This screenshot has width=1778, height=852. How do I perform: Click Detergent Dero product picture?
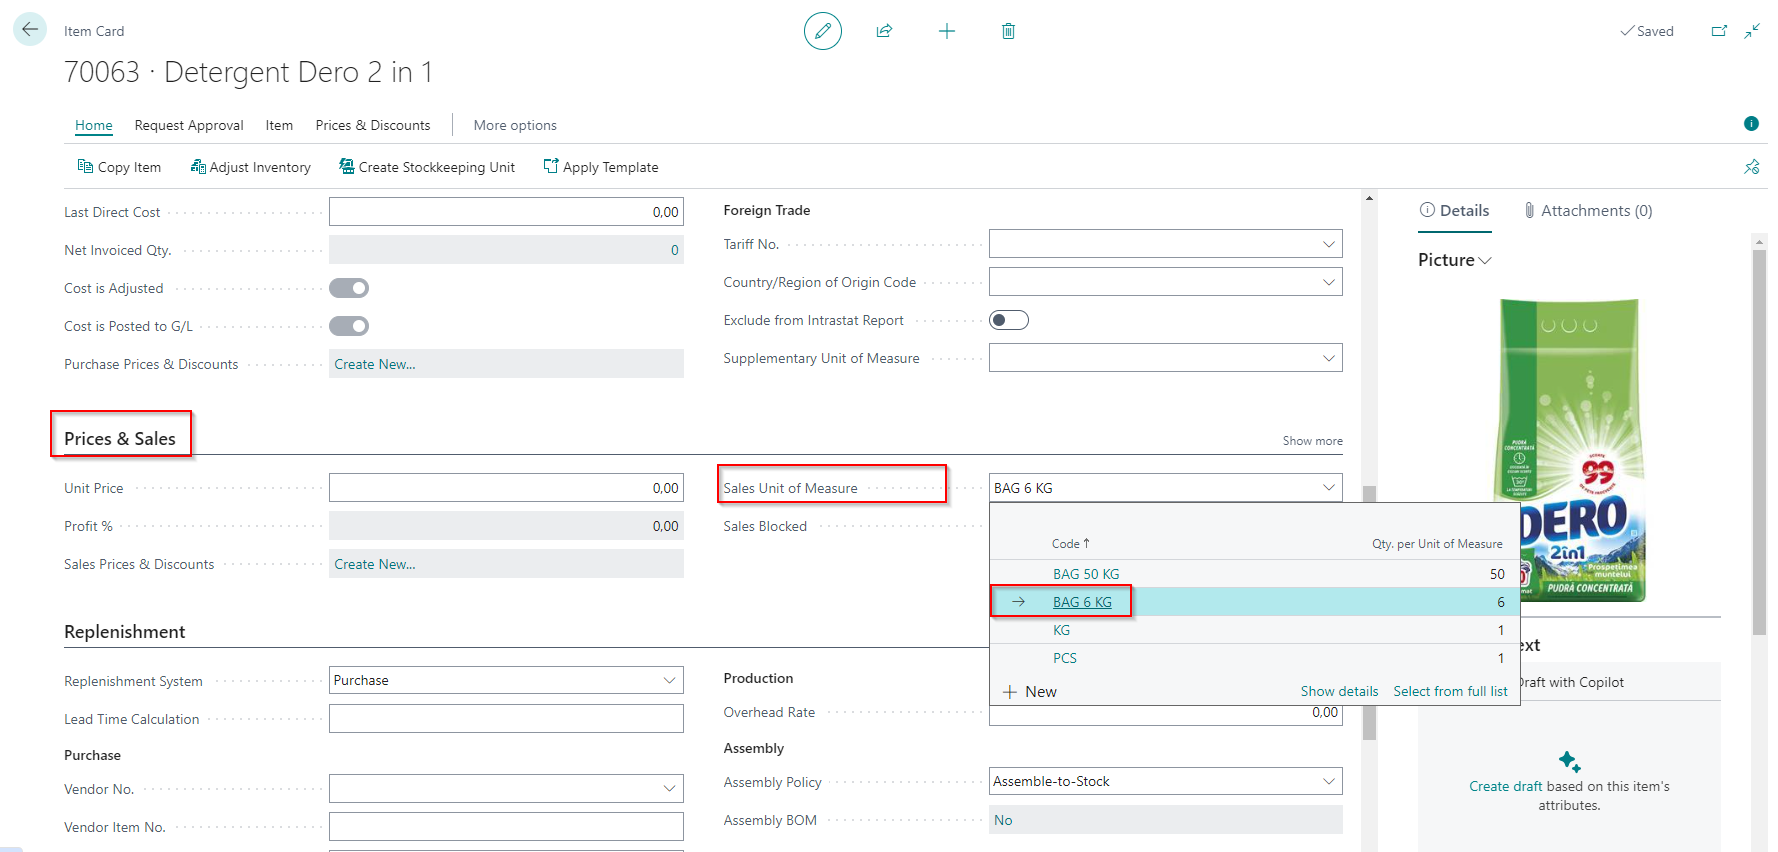click(x=1569, y=450)
